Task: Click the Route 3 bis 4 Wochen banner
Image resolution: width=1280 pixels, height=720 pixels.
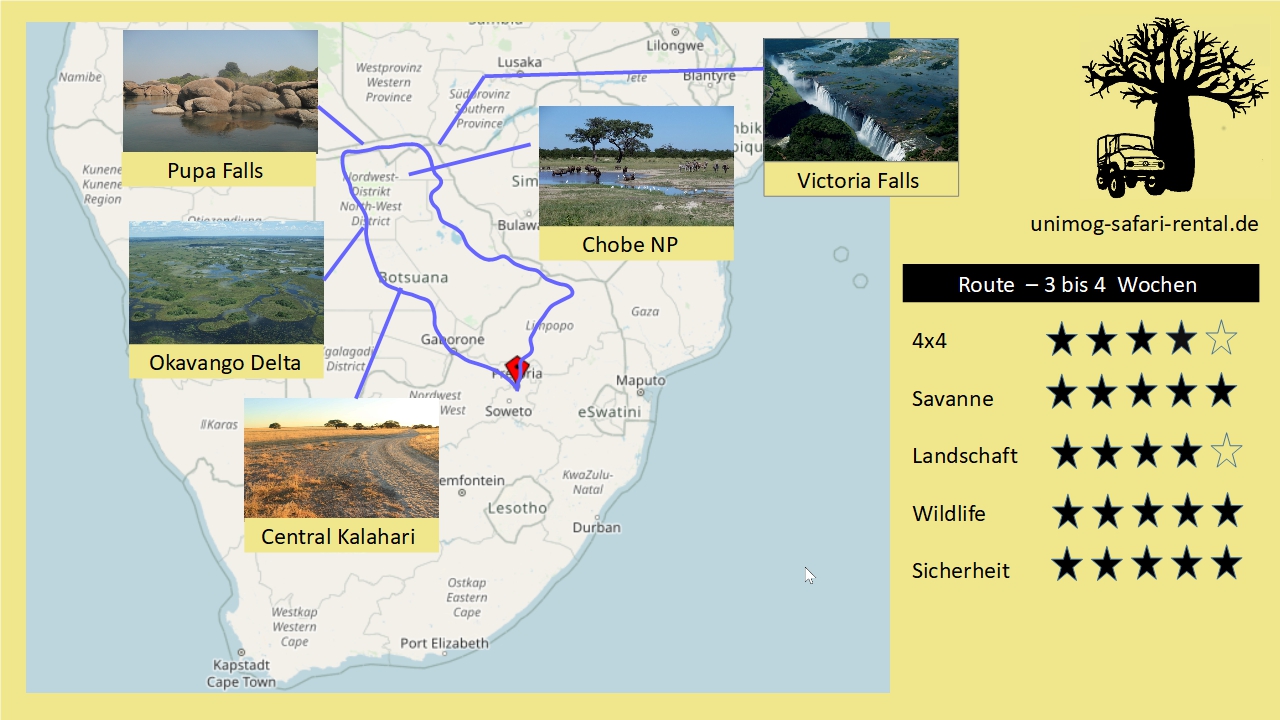Action: [1080, 283]
